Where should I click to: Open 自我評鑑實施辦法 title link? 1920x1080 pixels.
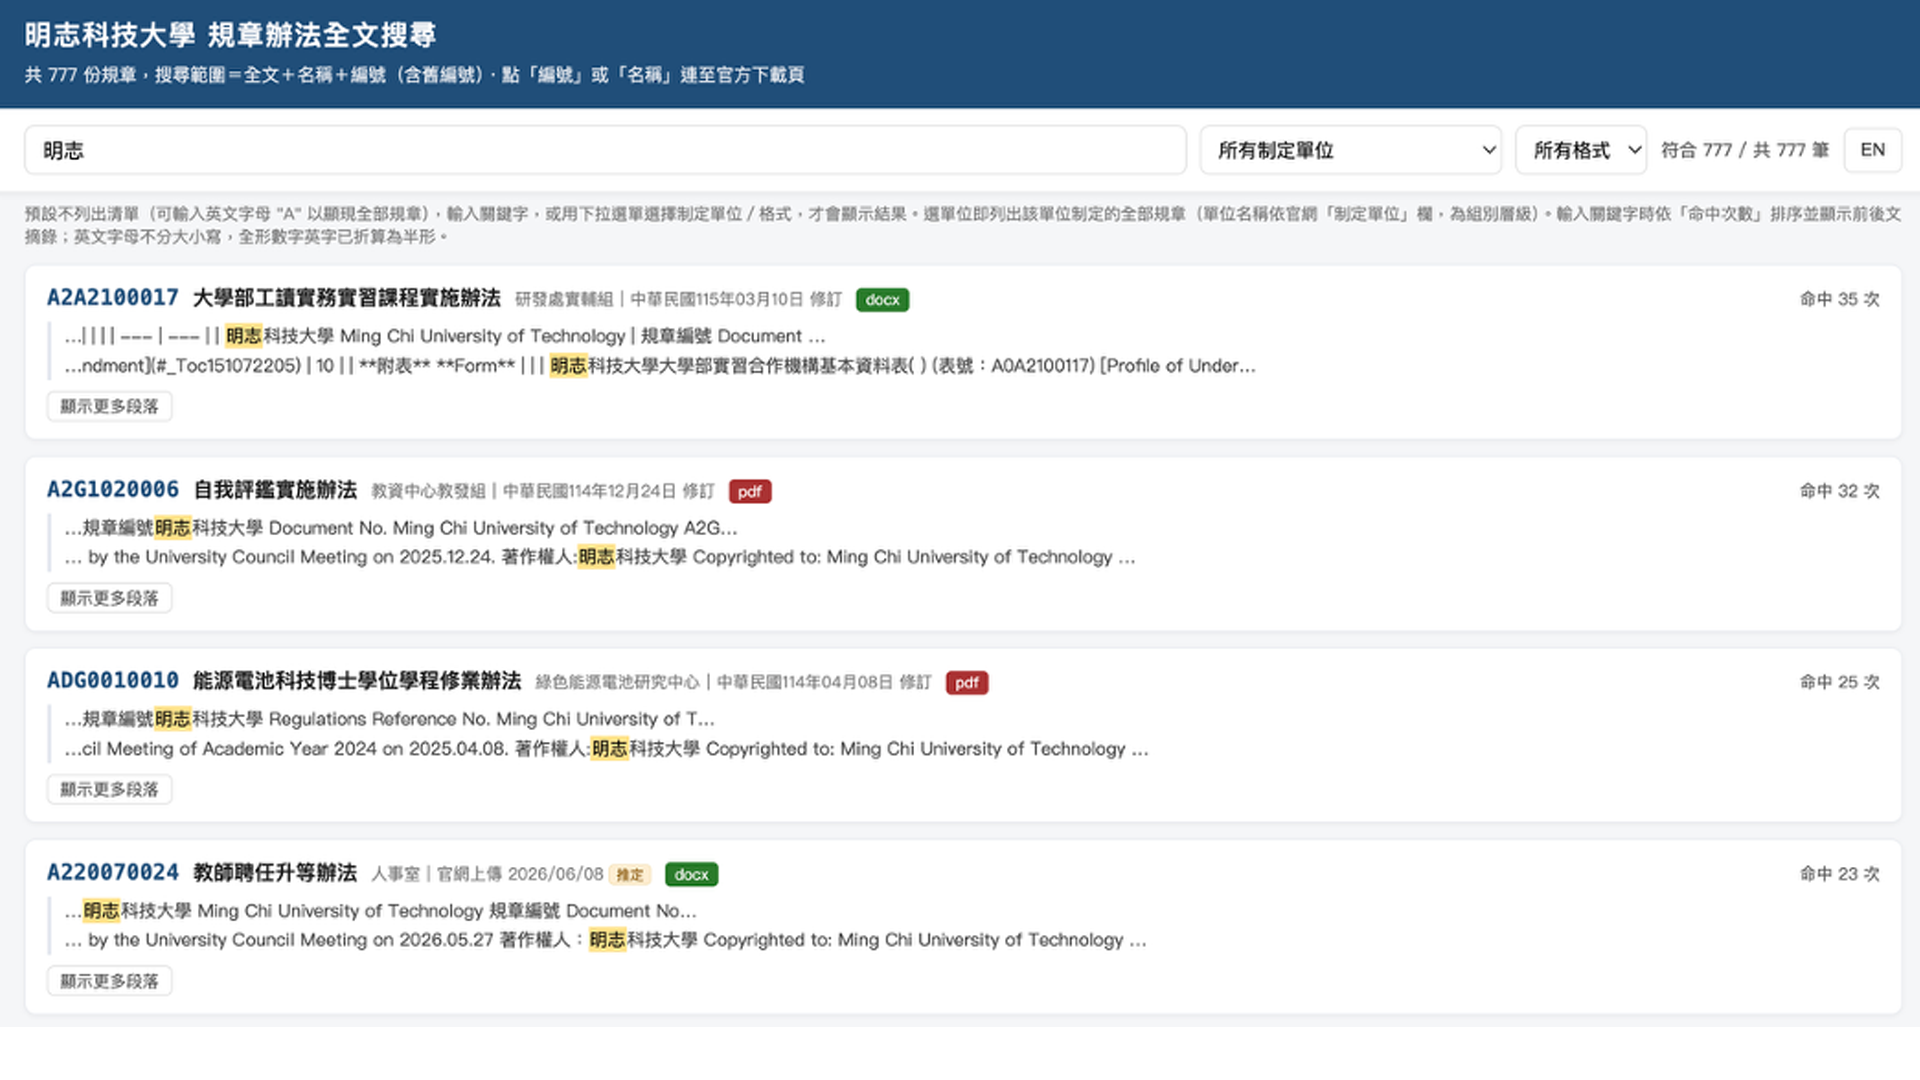coord(275,490)
